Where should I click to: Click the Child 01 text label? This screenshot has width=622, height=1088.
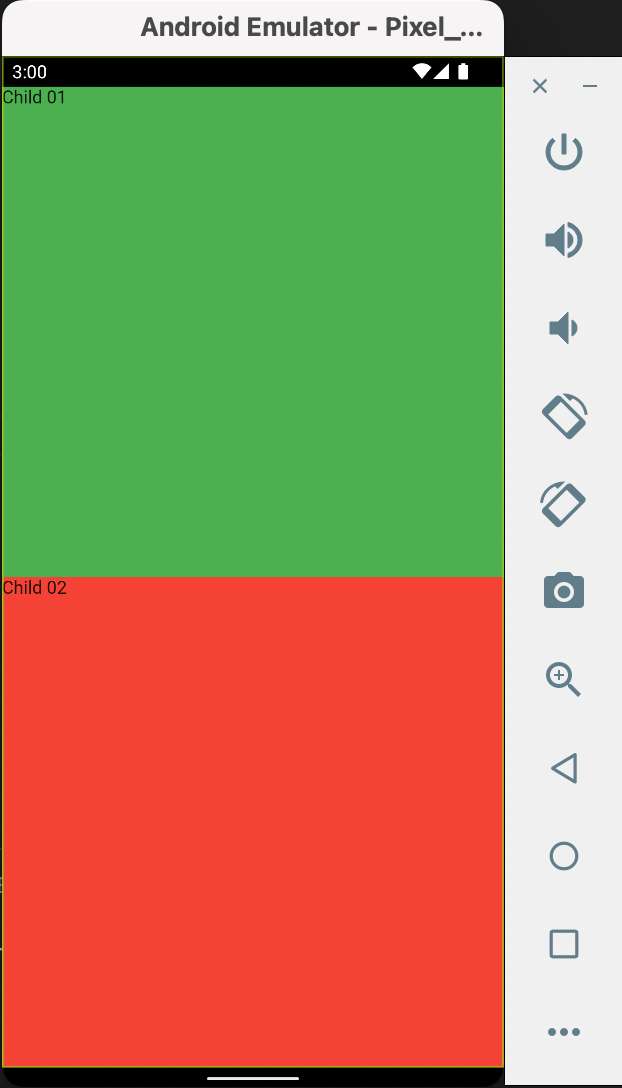[x=34, y=97]
